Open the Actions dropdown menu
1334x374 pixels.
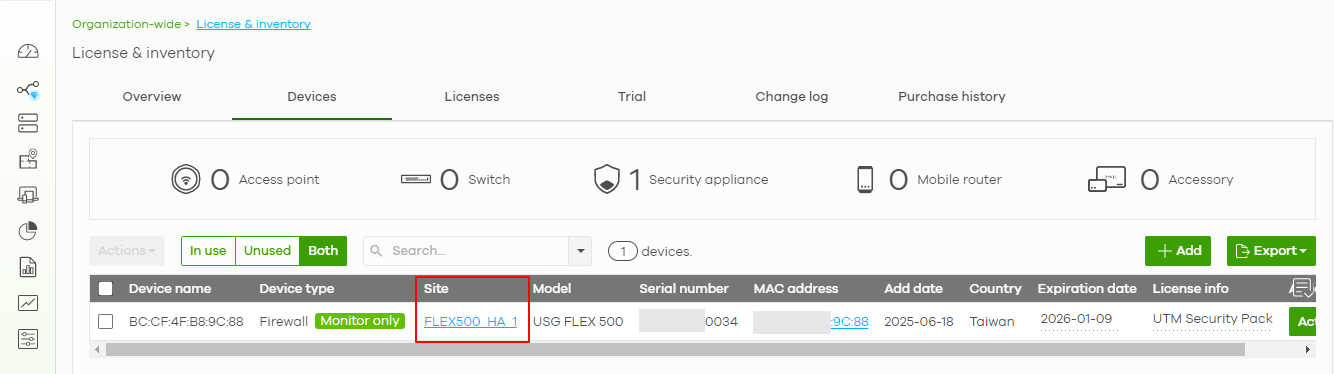[126, 251]
